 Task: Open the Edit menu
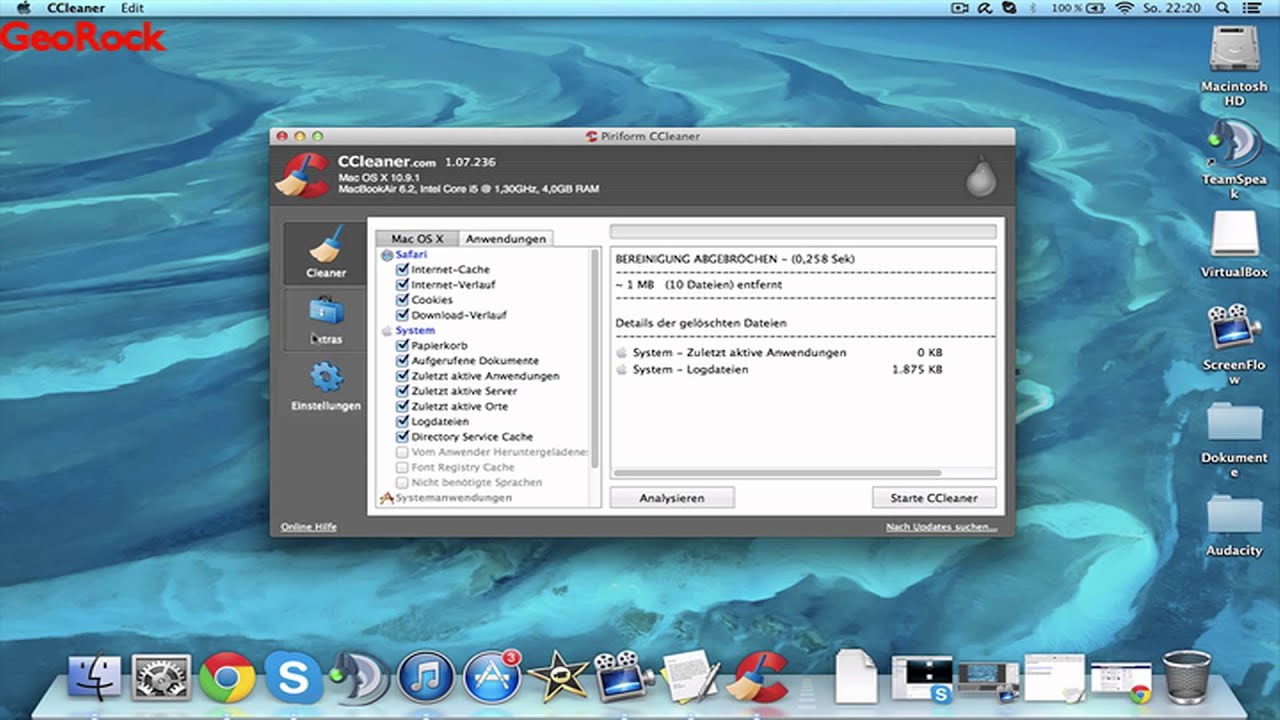[x=132, y=8]
